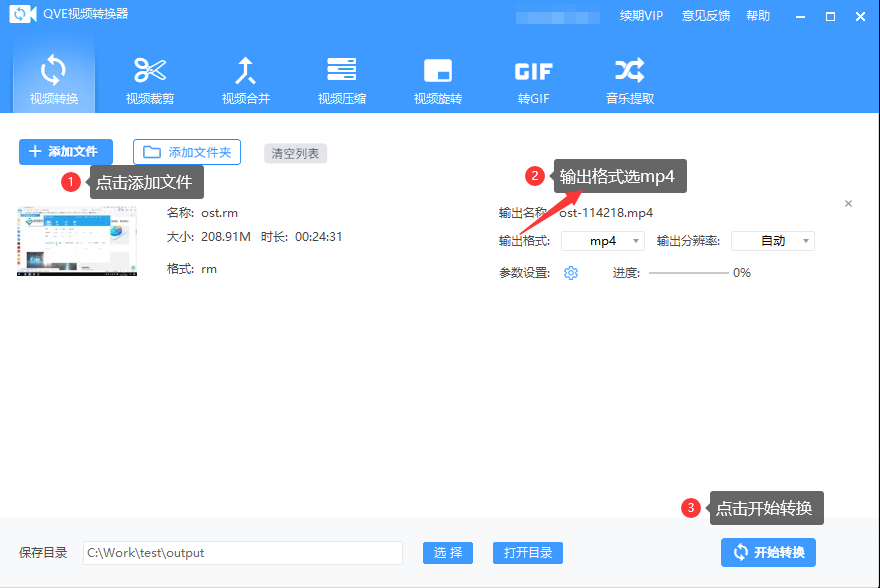880x588 pixels.
Task: Click the output name ost-114218.mp4
Action: click(606, 213)
